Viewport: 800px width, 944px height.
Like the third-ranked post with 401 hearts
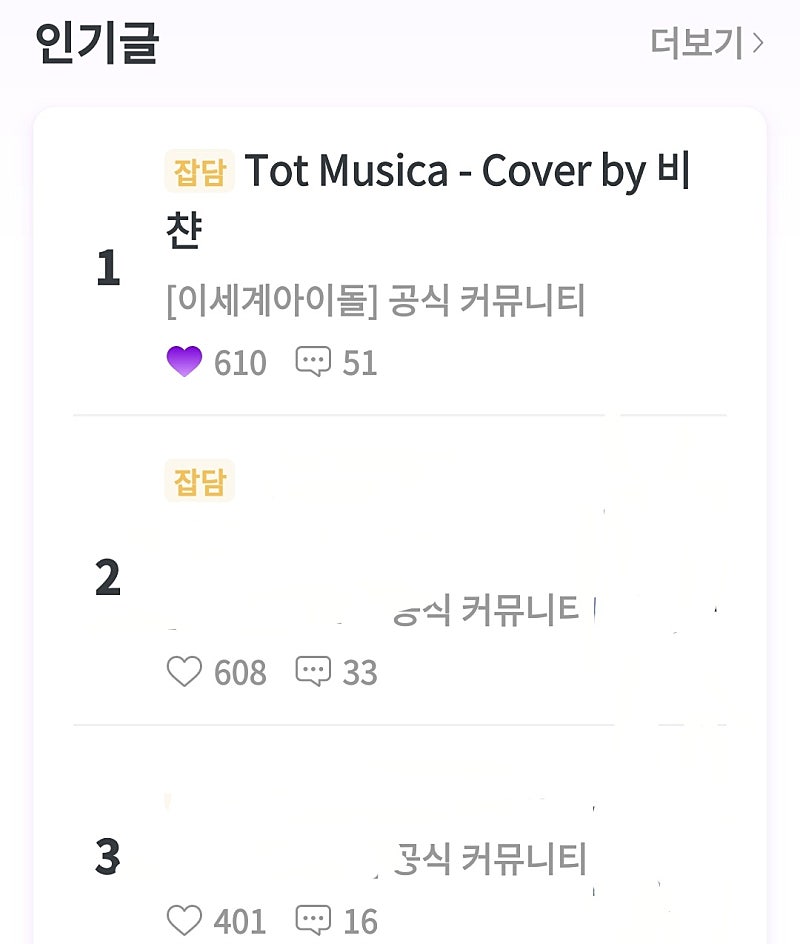click(x=184, y=920)
